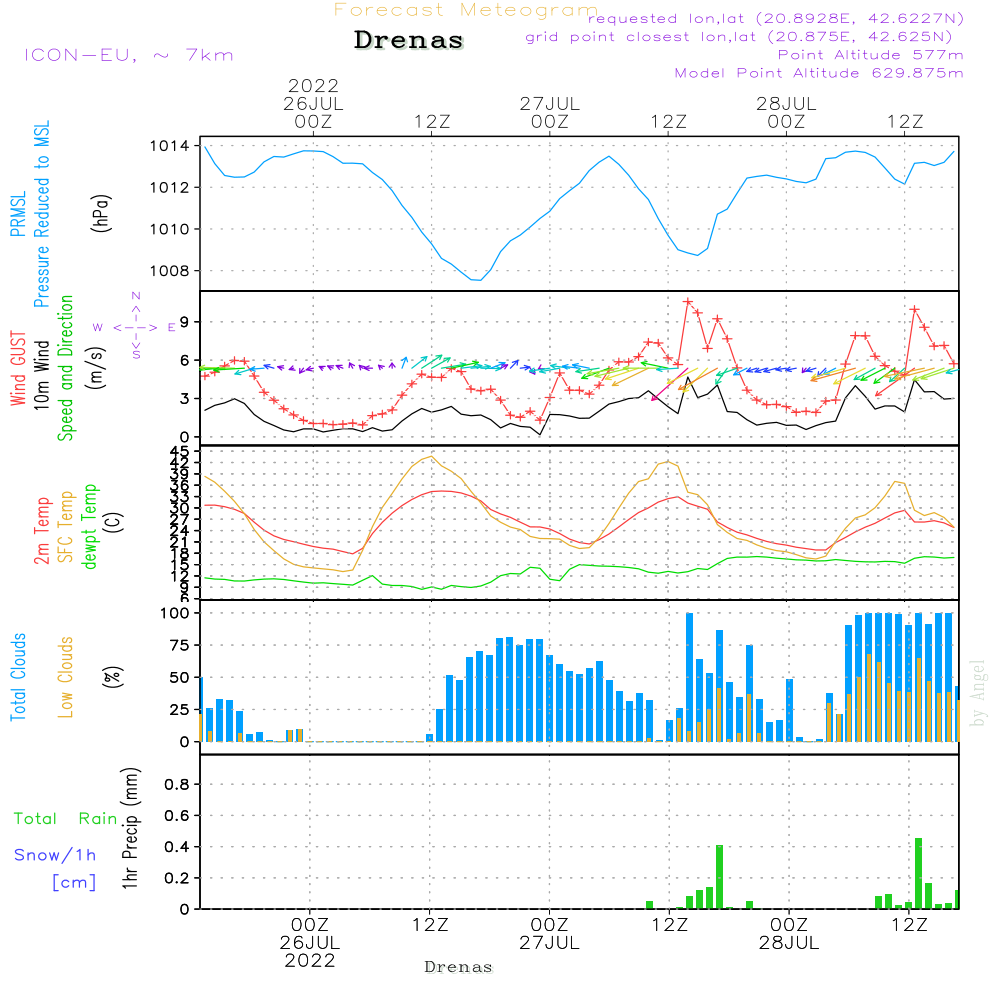Click the orange "Low Clouds" label
The width and height of the screenshot is (1000, 1000).
(x=65, y=677)
